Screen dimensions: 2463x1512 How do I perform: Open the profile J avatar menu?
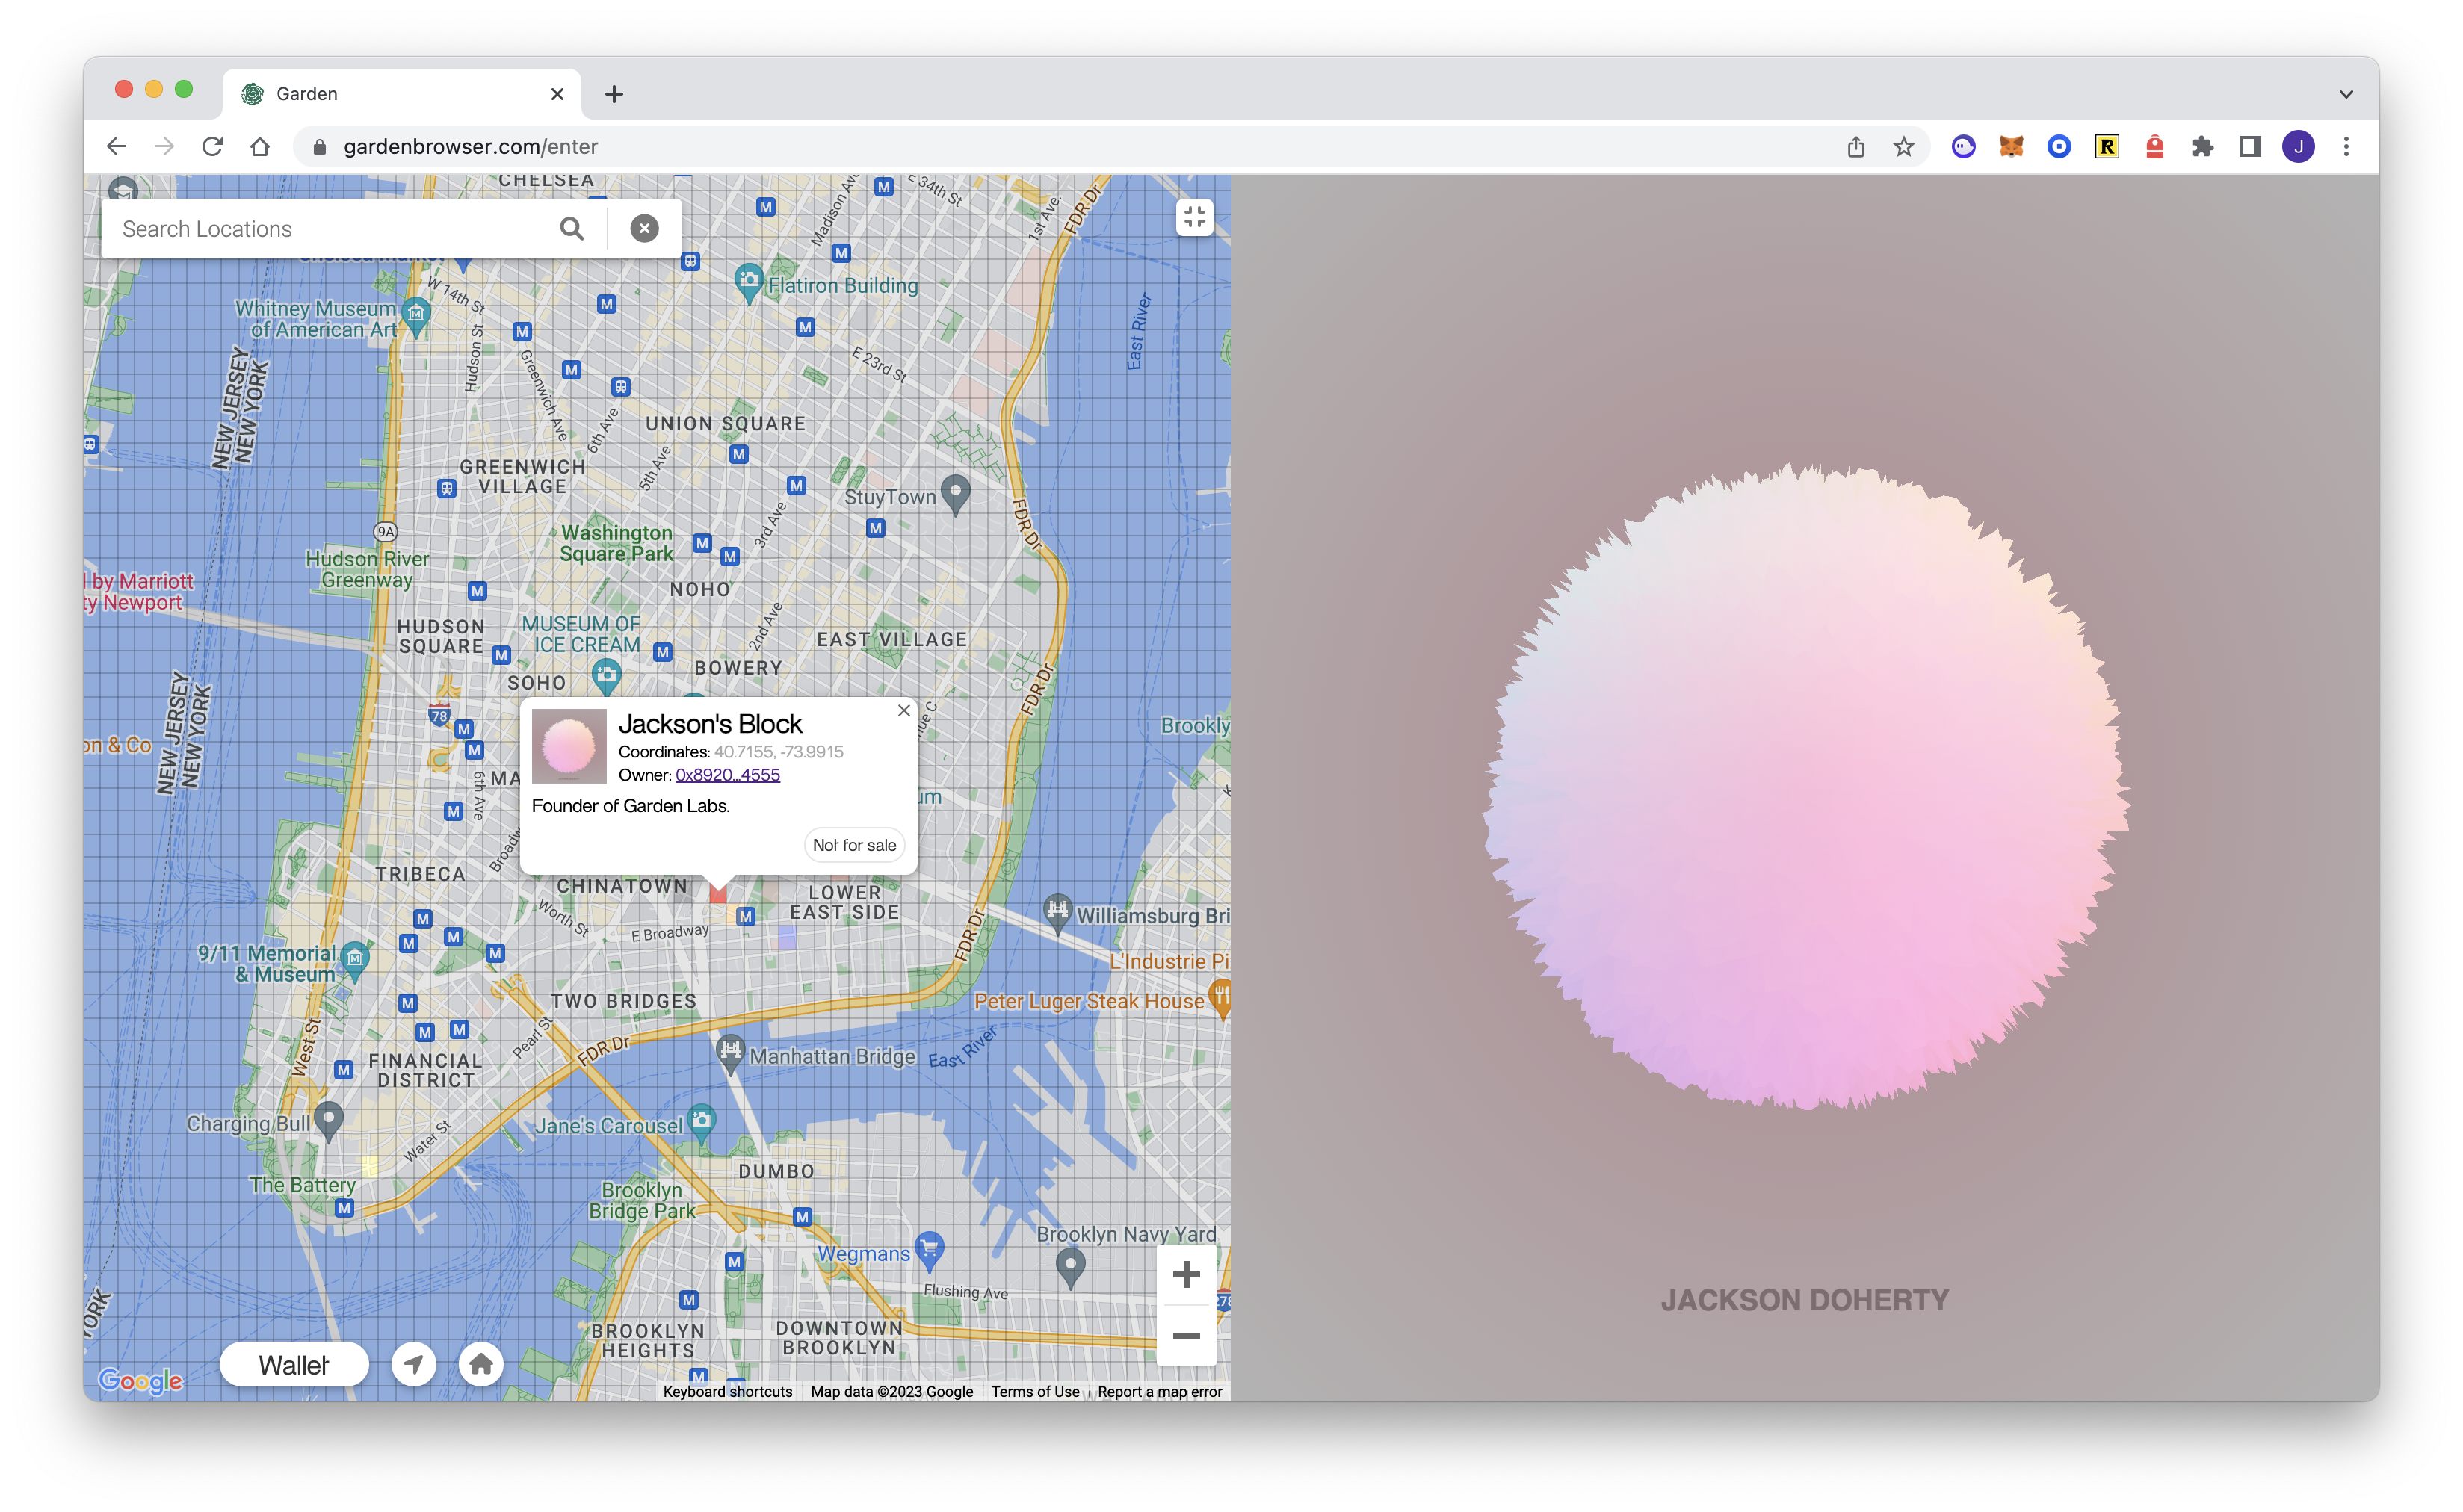pos(2298,147)
